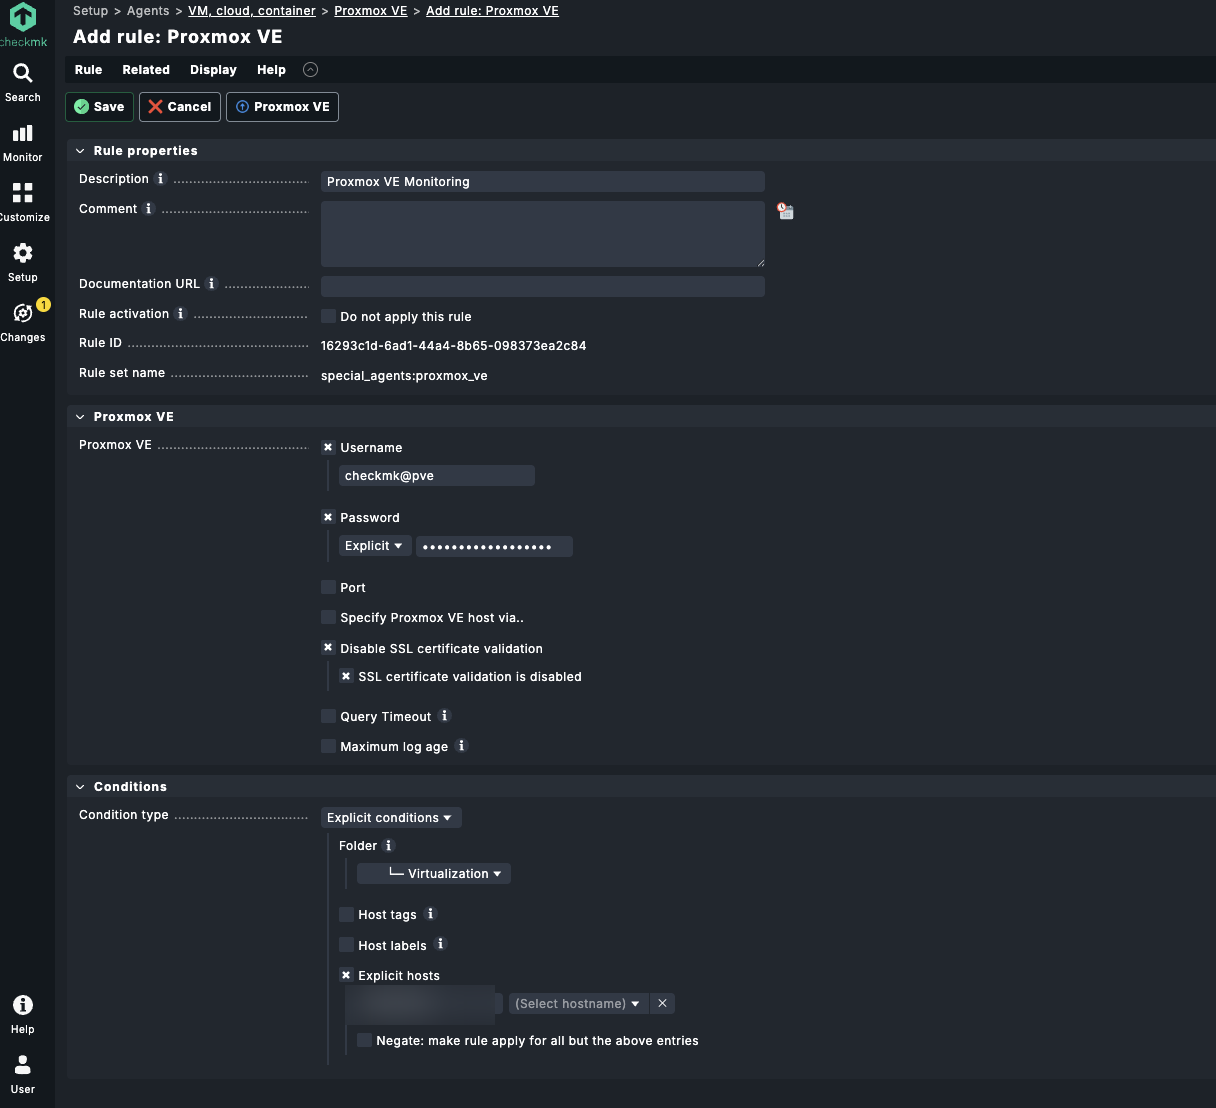Image resolution: width=1216 pixels, height=1108 pixels.
Task: Enable the Port checkbox
Action: point(328,587)
